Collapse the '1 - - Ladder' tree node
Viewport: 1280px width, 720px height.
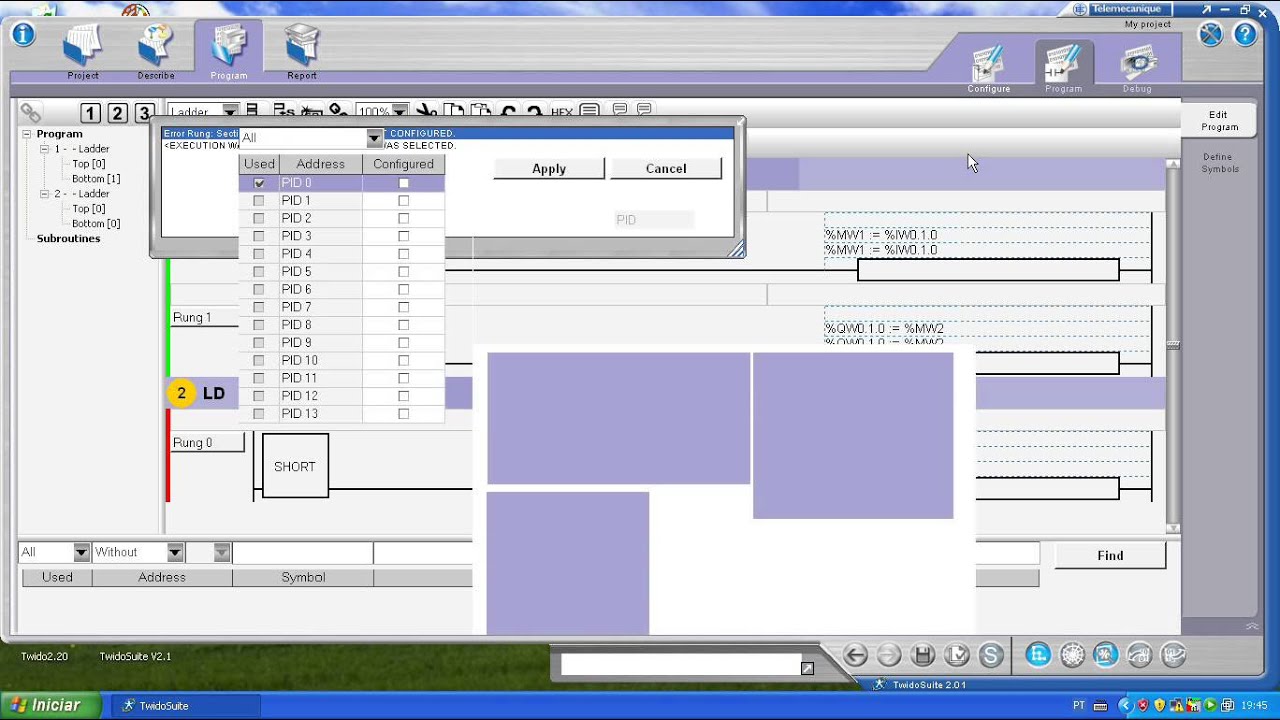click(x=45, y=149)
